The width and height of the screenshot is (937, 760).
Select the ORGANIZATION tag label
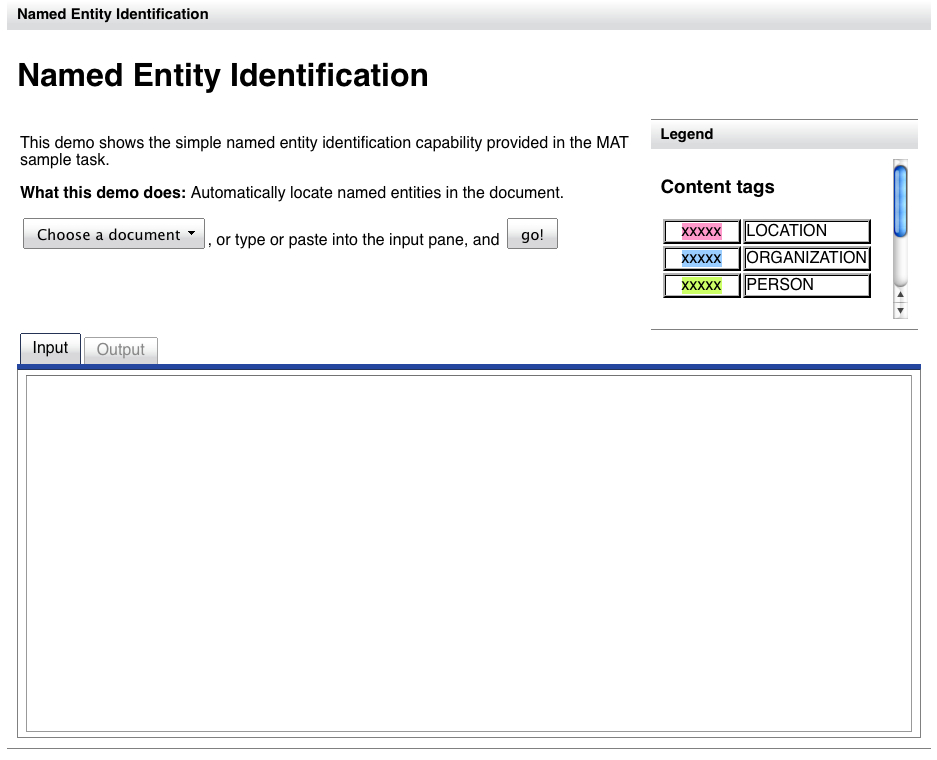coord(806,258)
